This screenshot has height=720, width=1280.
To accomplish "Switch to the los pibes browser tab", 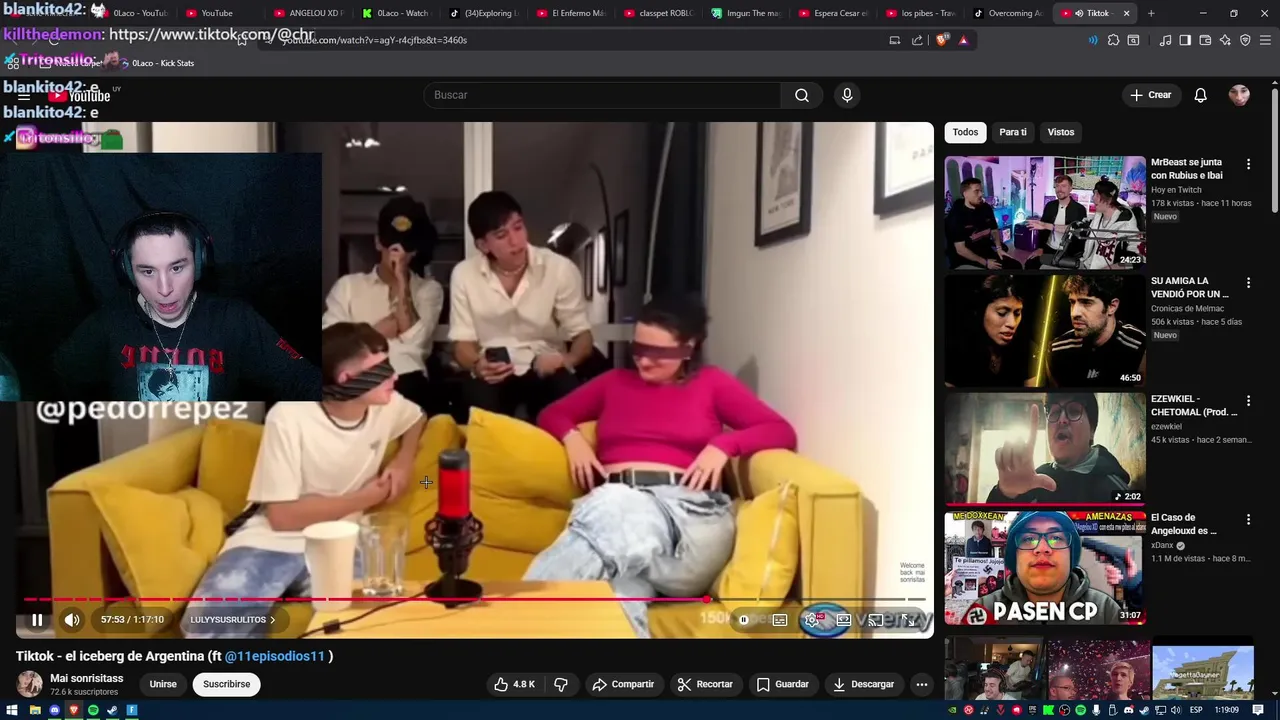I will 921,13.
